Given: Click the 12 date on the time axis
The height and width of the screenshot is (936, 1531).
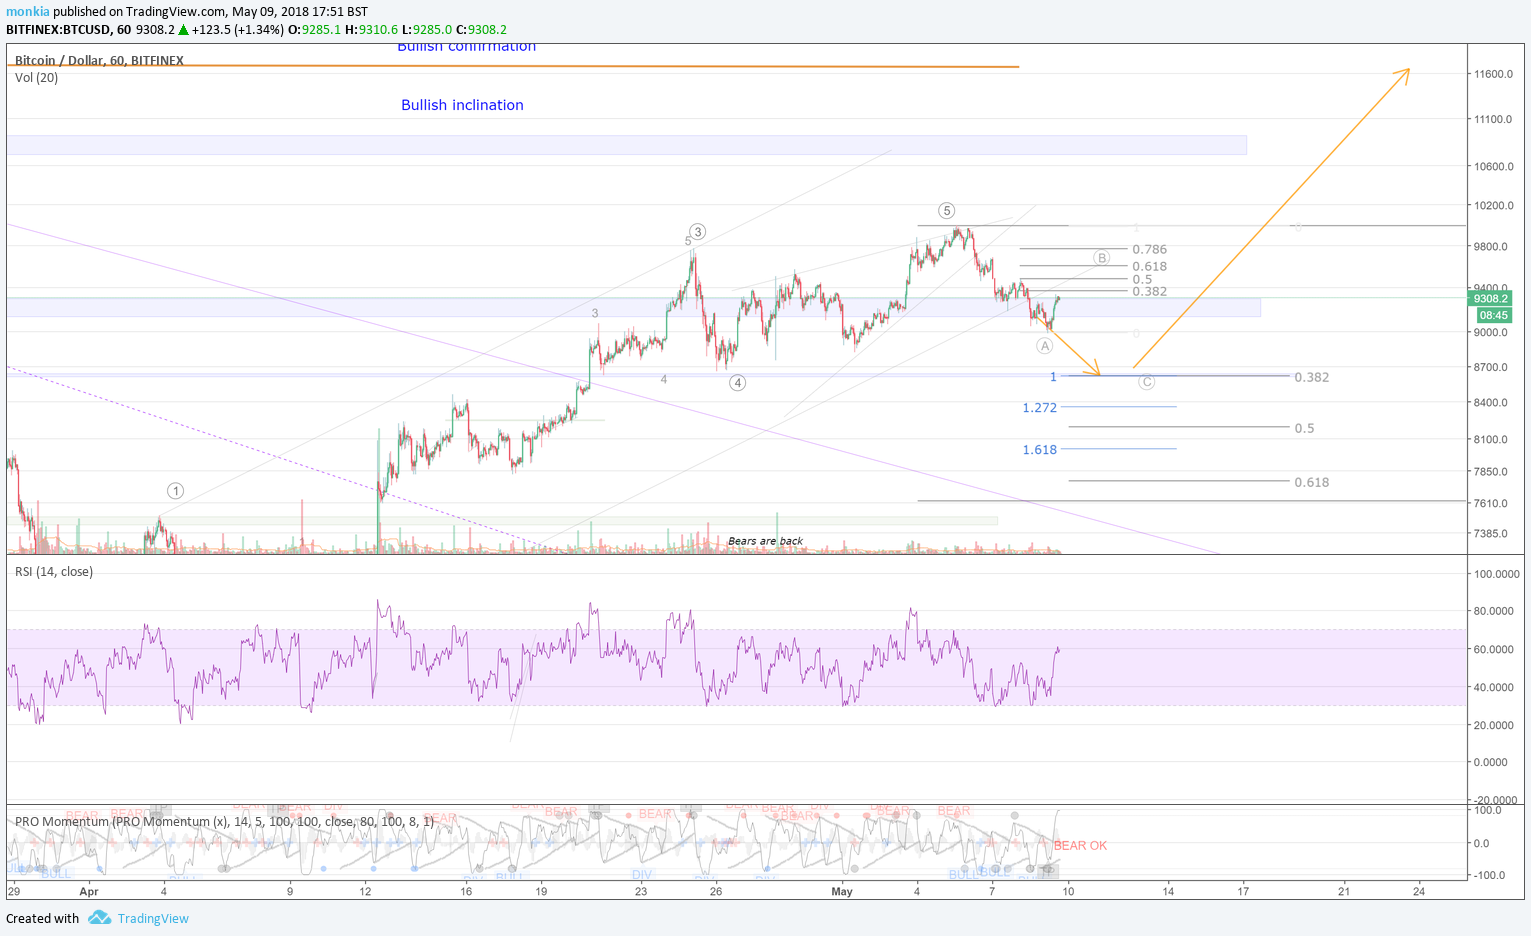Looking at the screenshot, I should [x=366, y=892].
